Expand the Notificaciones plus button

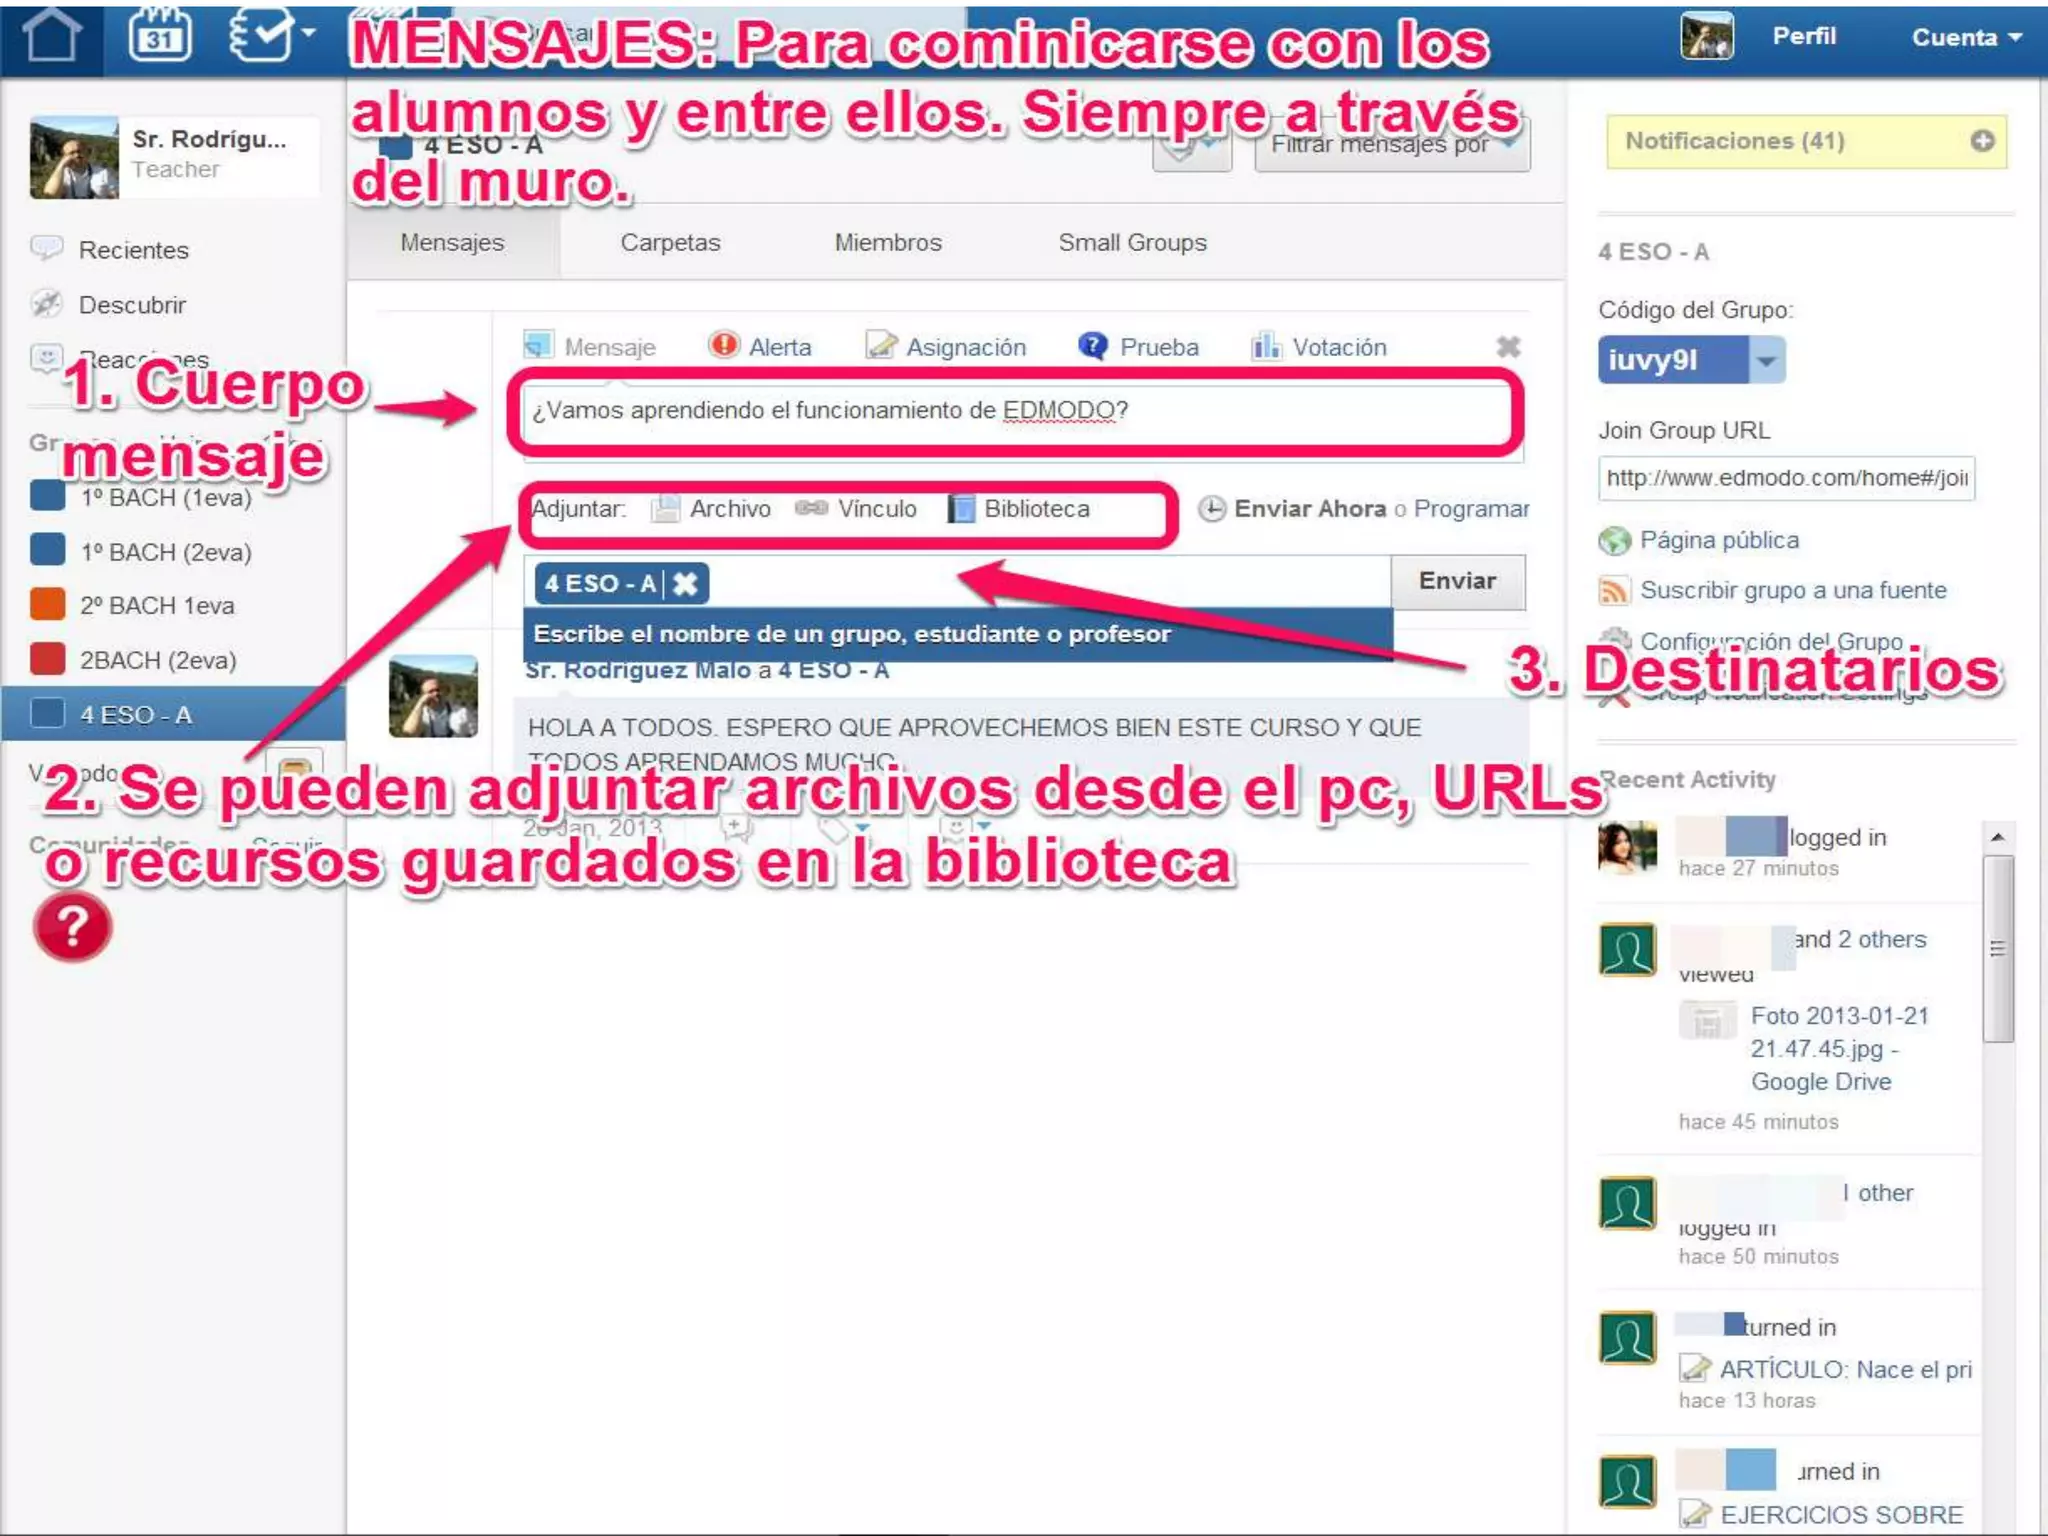(1982, 141)
